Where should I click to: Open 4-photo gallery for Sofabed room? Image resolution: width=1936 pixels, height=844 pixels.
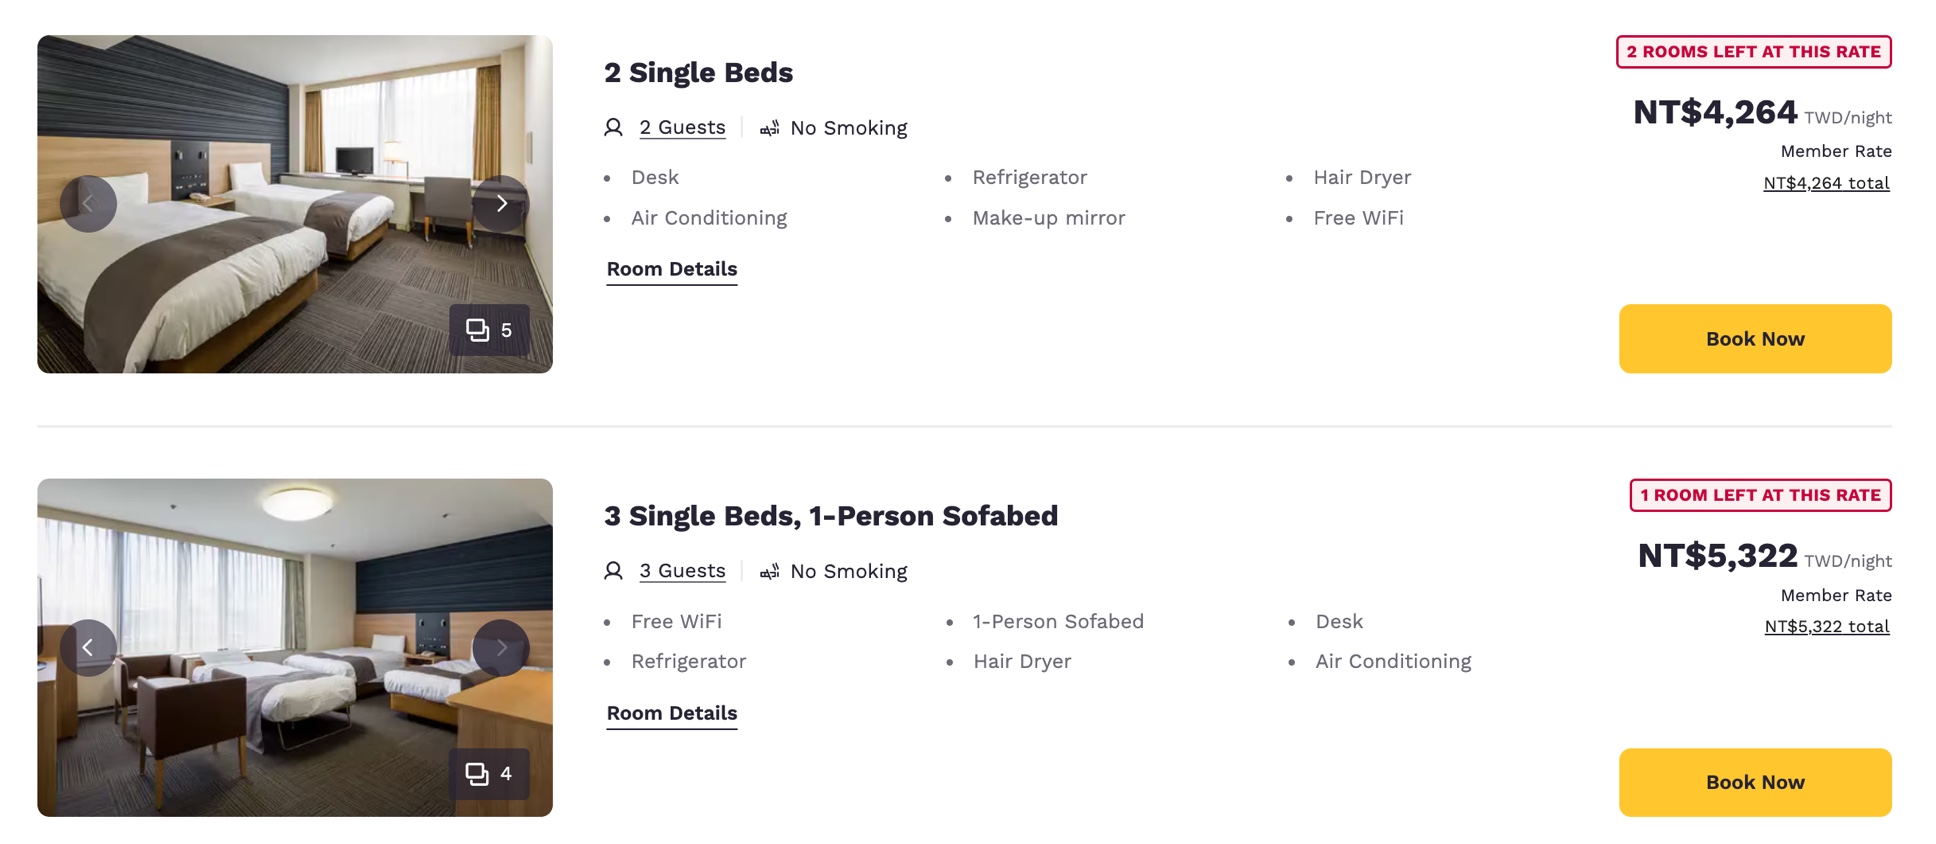click(x=489, y=774)
